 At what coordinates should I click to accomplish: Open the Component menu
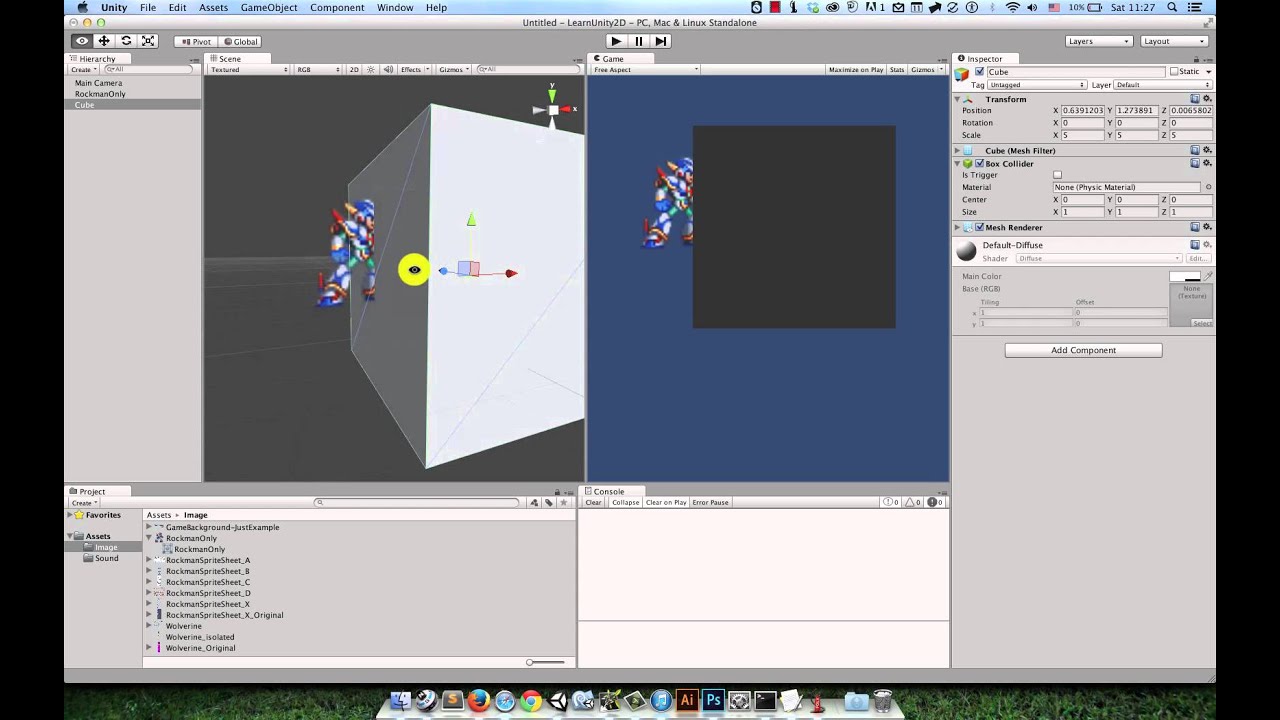[337, 7]
